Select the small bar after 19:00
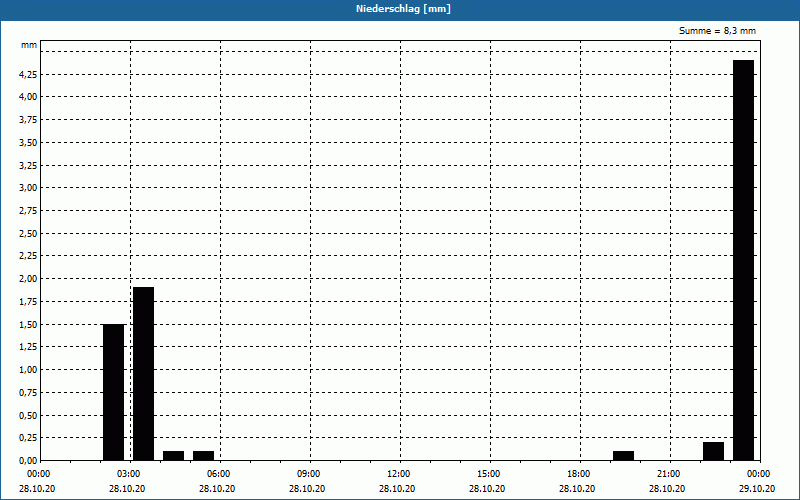This screenshot has height=500, width=800. click(x=623, y=456)
